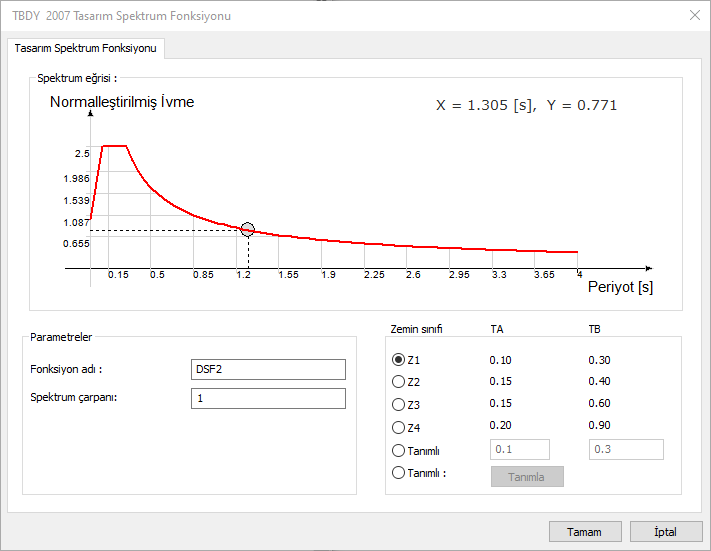
Task: Click the 2.5 value on acceleration axis
Action: pyautogui.click(x=82, y=154)
